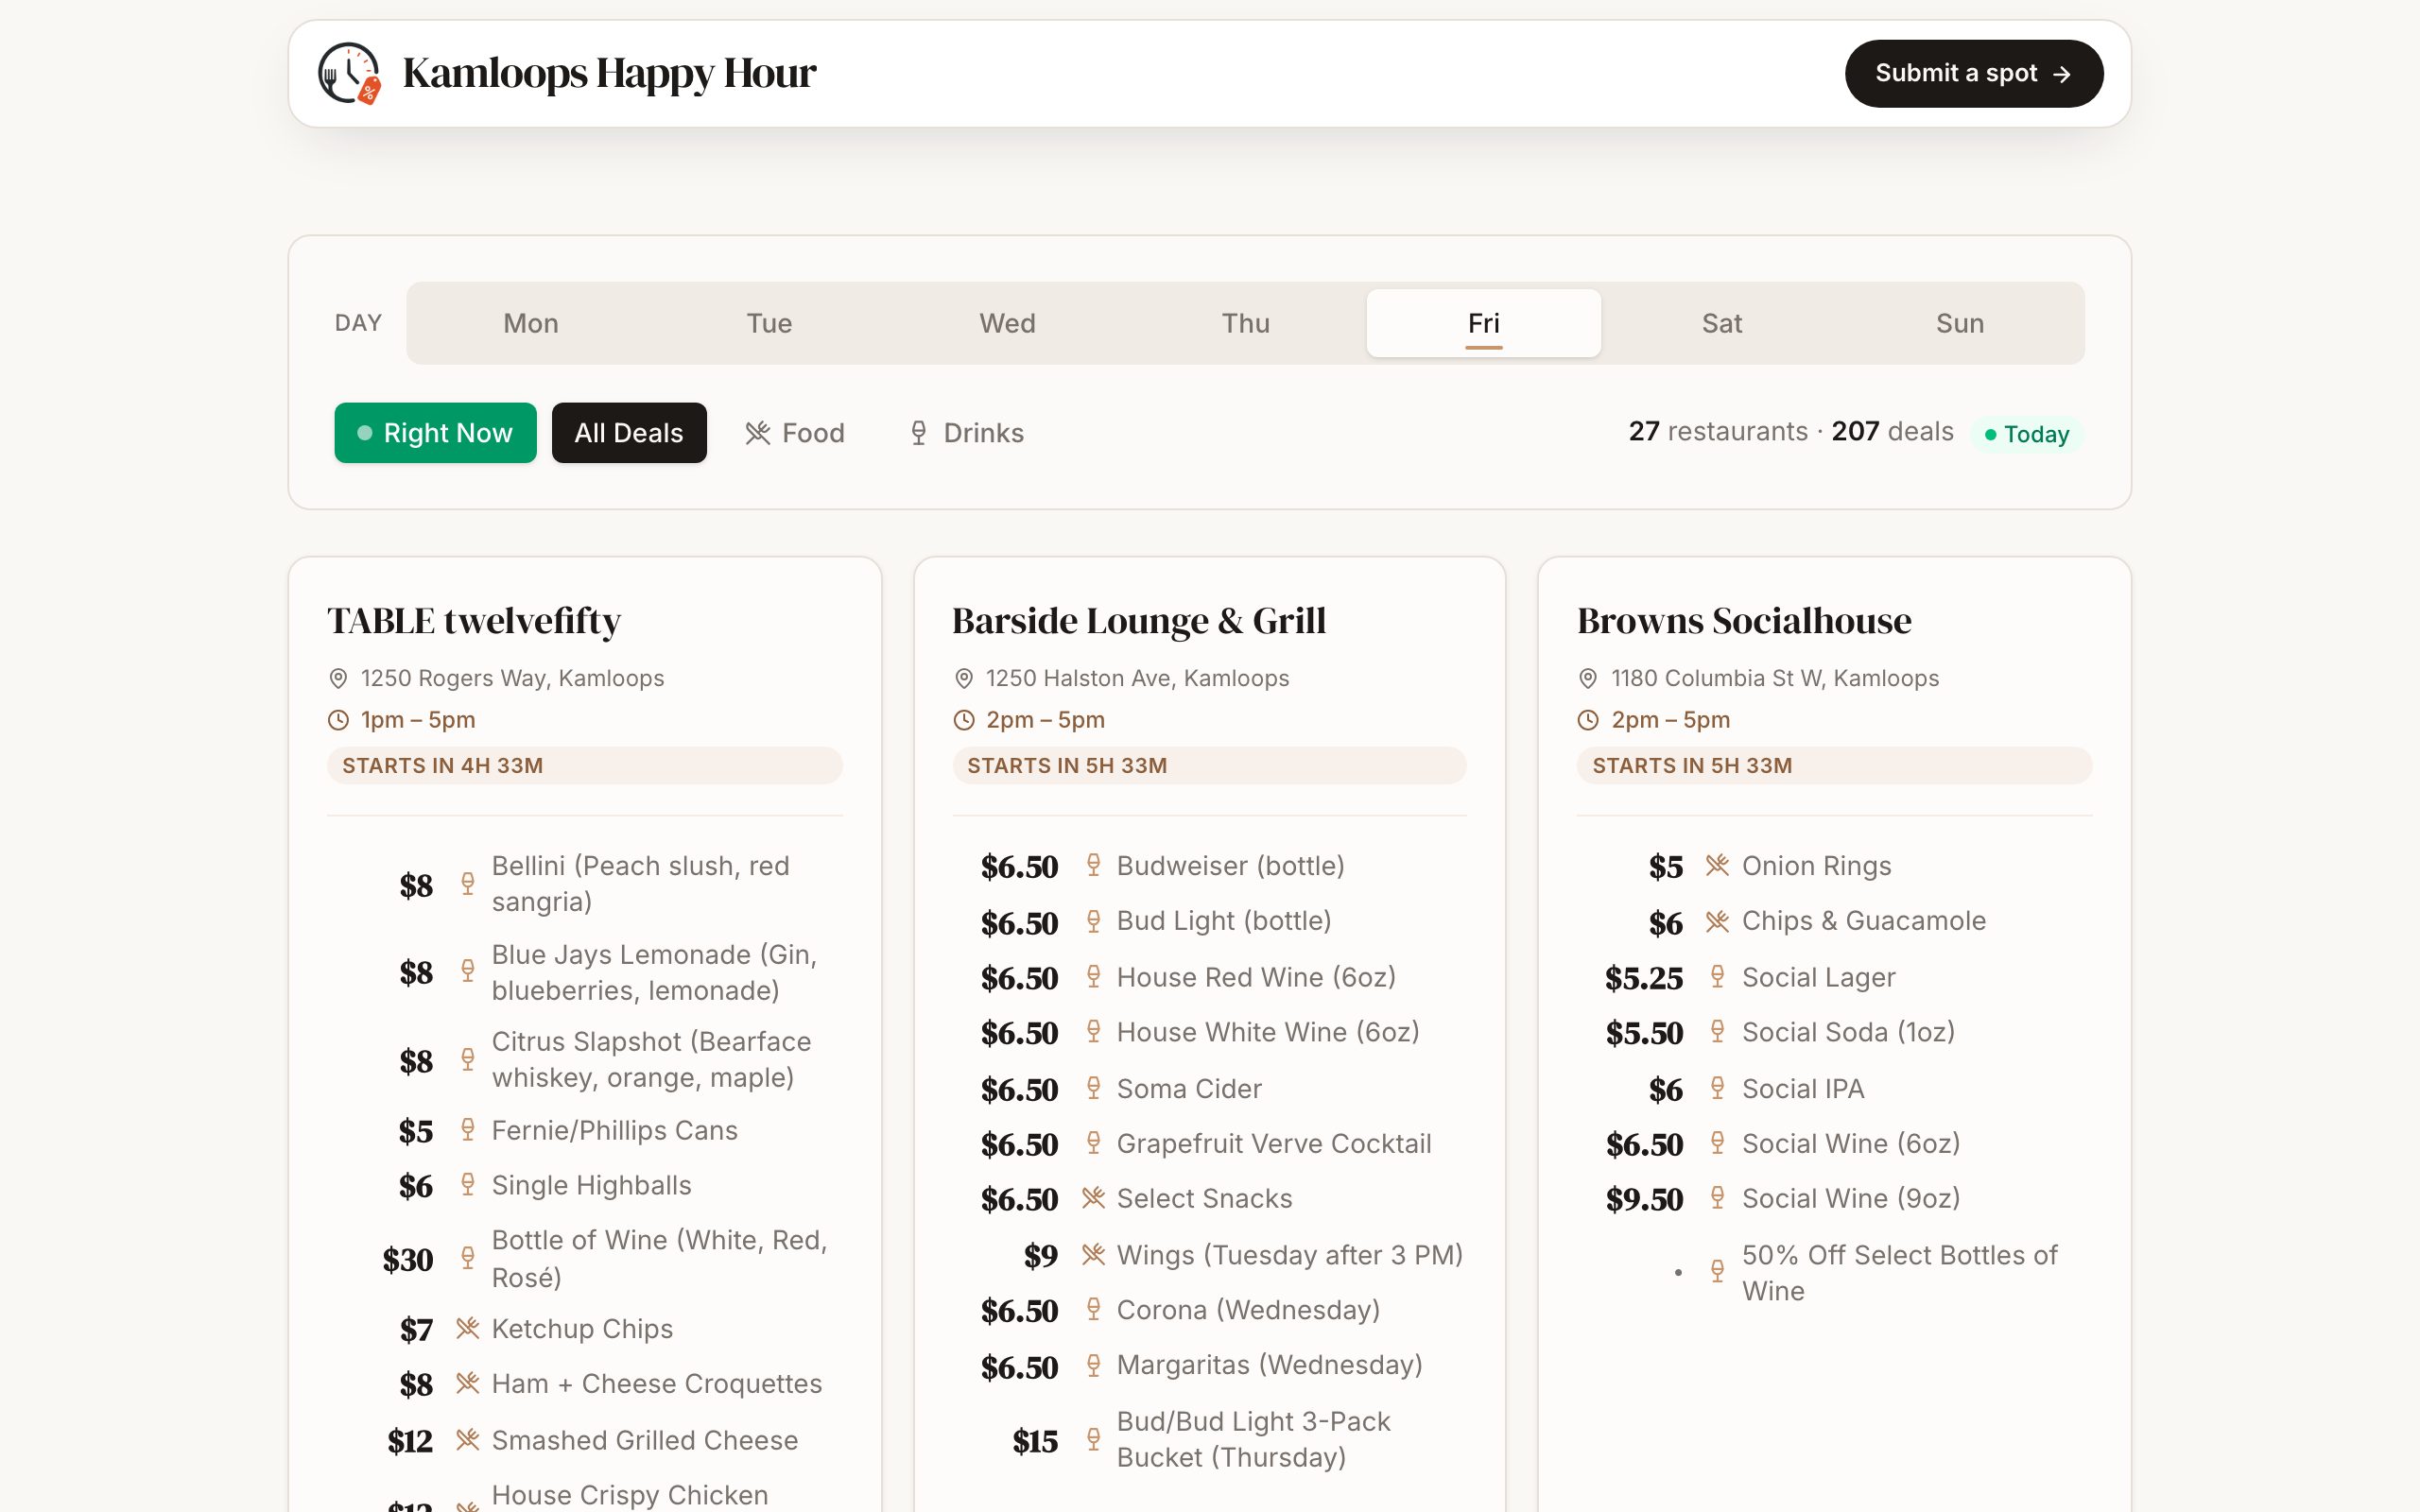The height and width of the screenshot is (1512, 2420).
Task: Click the map pin icon for 1250 Halston Ave
Action: click(963, 678)
